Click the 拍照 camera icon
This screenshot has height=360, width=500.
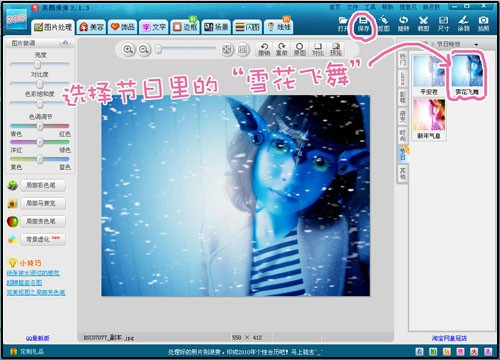[x=483, y=24]
